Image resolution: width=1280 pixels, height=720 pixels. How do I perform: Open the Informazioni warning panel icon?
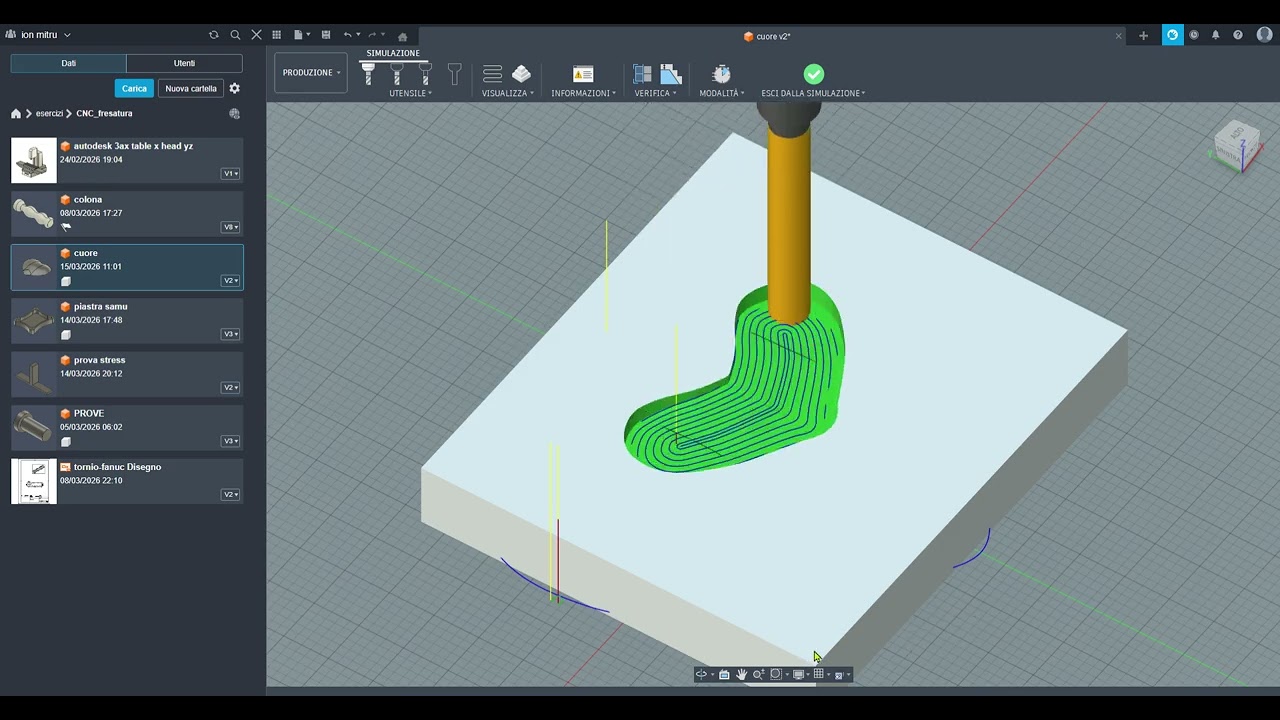click(x=583, y=74)
